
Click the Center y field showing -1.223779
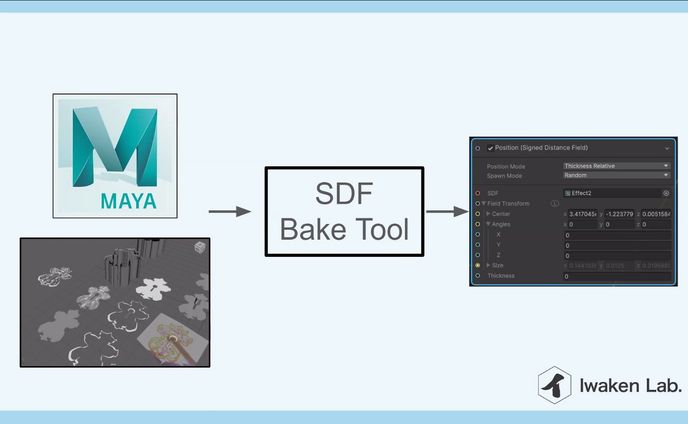click(619, 214)
